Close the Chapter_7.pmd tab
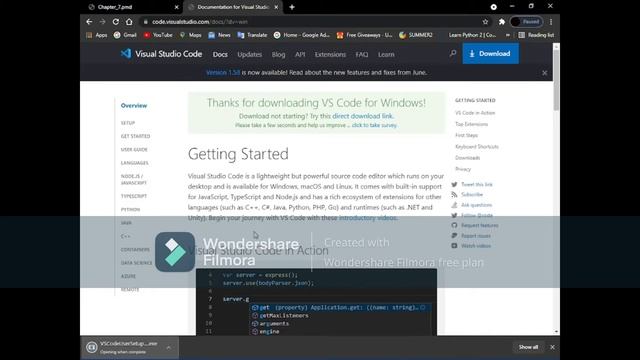This screenshot has height=360, width=640. point(176,7)
